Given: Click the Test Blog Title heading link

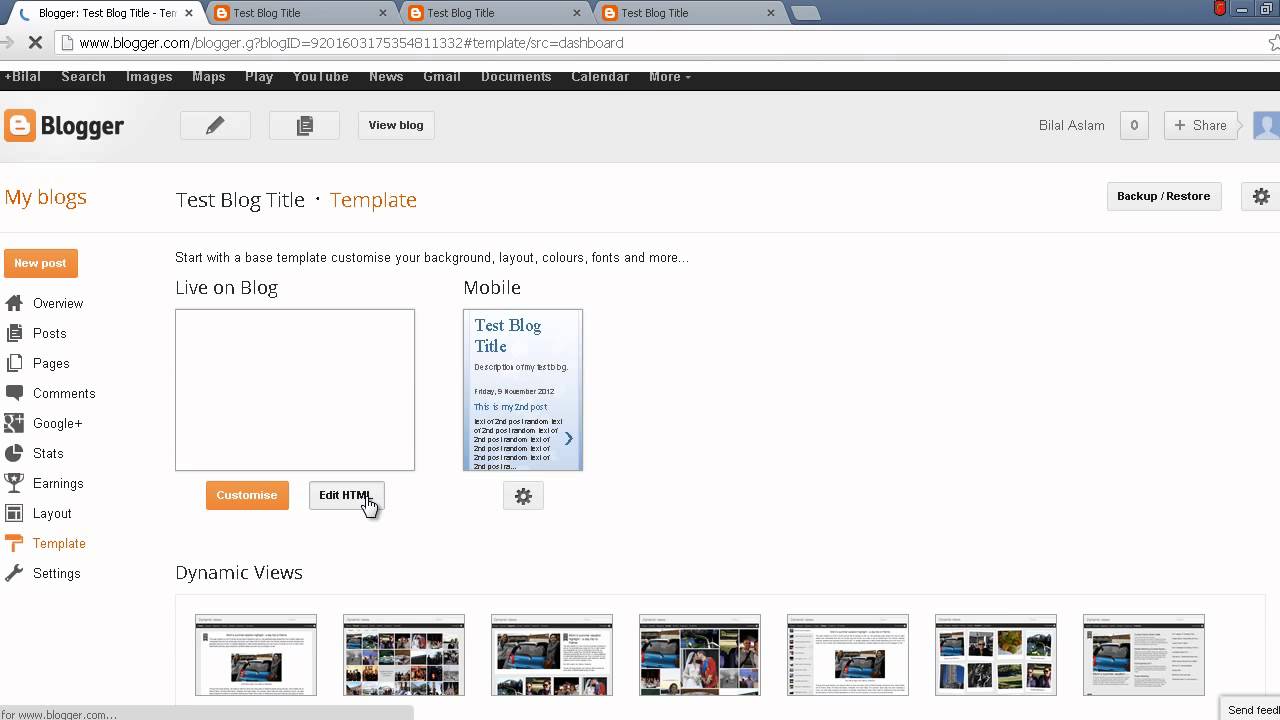Looking at the screenshot, I should 240,200.
